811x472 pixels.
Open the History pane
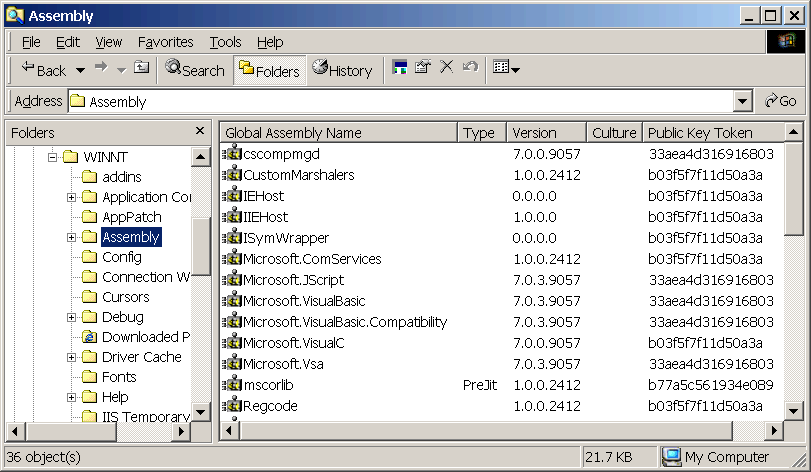click(x=342, y=69)
